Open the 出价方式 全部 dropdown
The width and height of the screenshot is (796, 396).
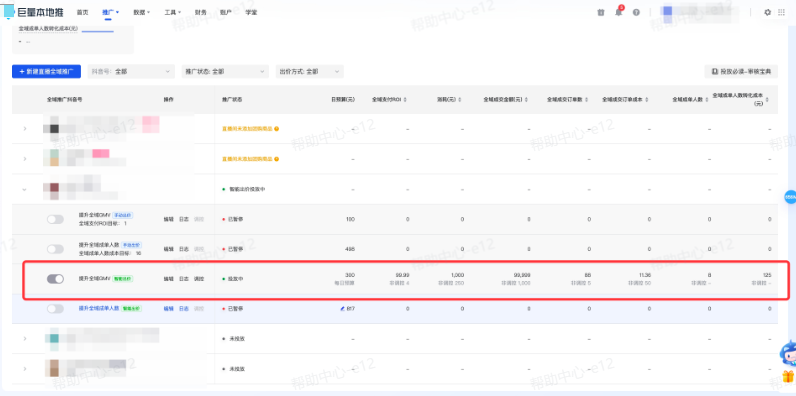click(x=309, y=72)
